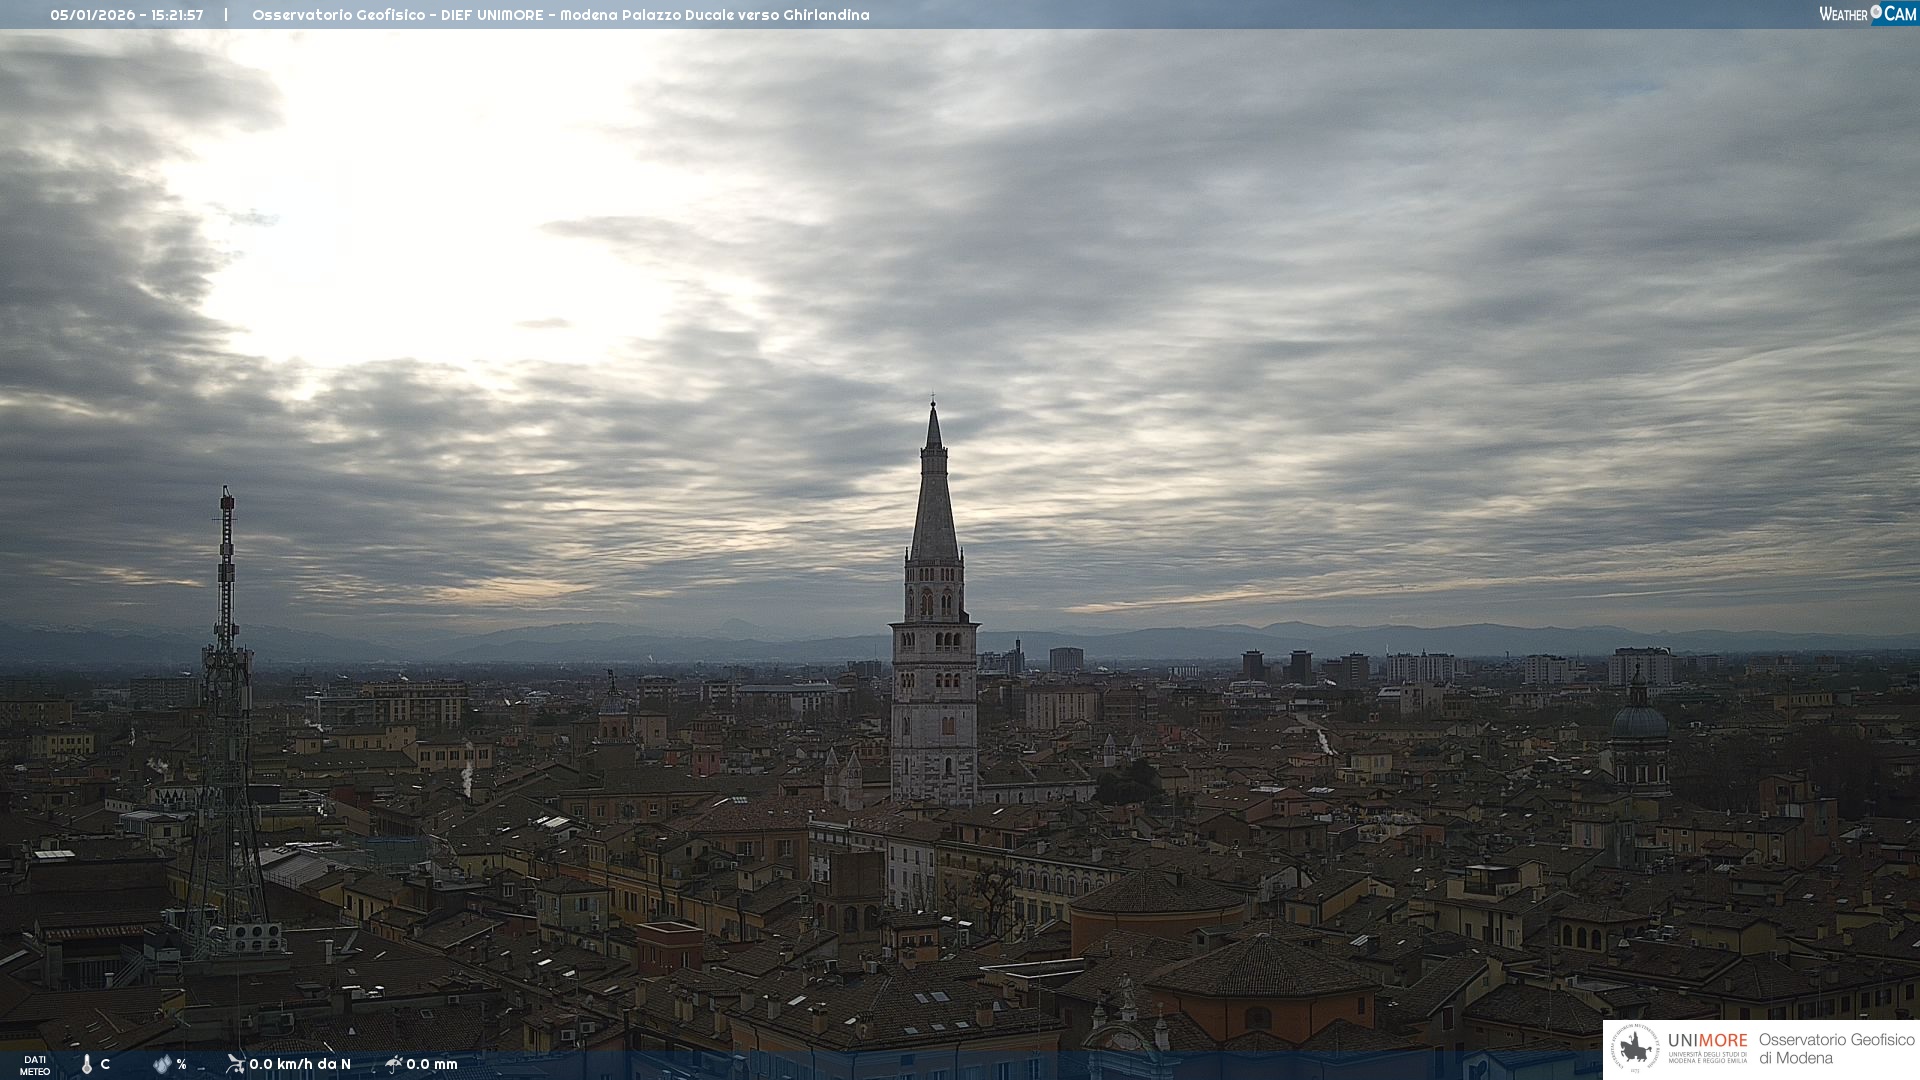
Task: Click the Osservatorio Geofisico di Modena text
Action: point(1836,1049)
